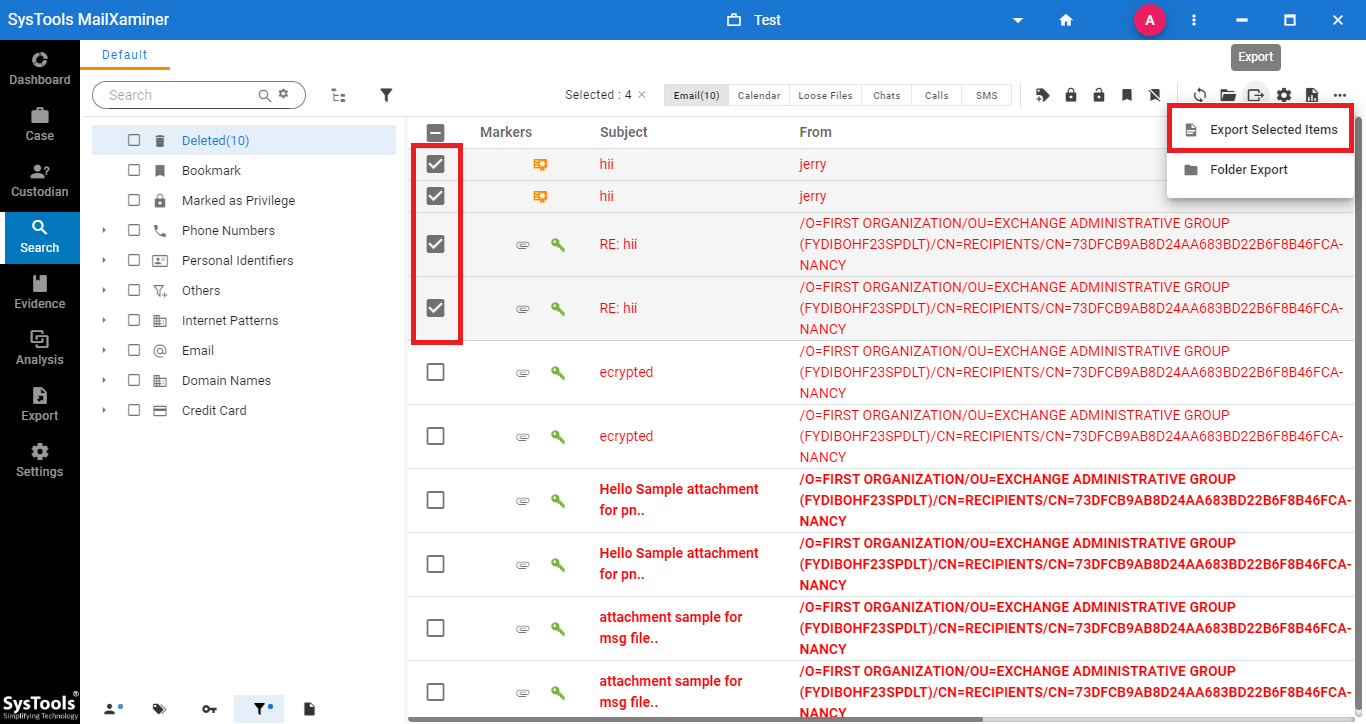Screen dimensions: 1366x724
Task: Click the key icon in bottom panel bar
Action: point(209,709)
